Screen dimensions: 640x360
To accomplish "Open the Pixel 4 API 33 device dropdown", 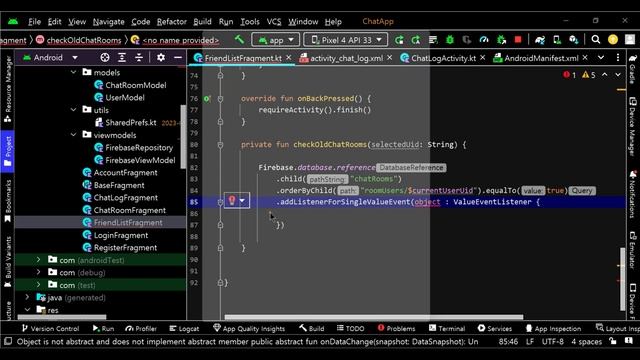I will pyautogui.click(x=346, y=40).
